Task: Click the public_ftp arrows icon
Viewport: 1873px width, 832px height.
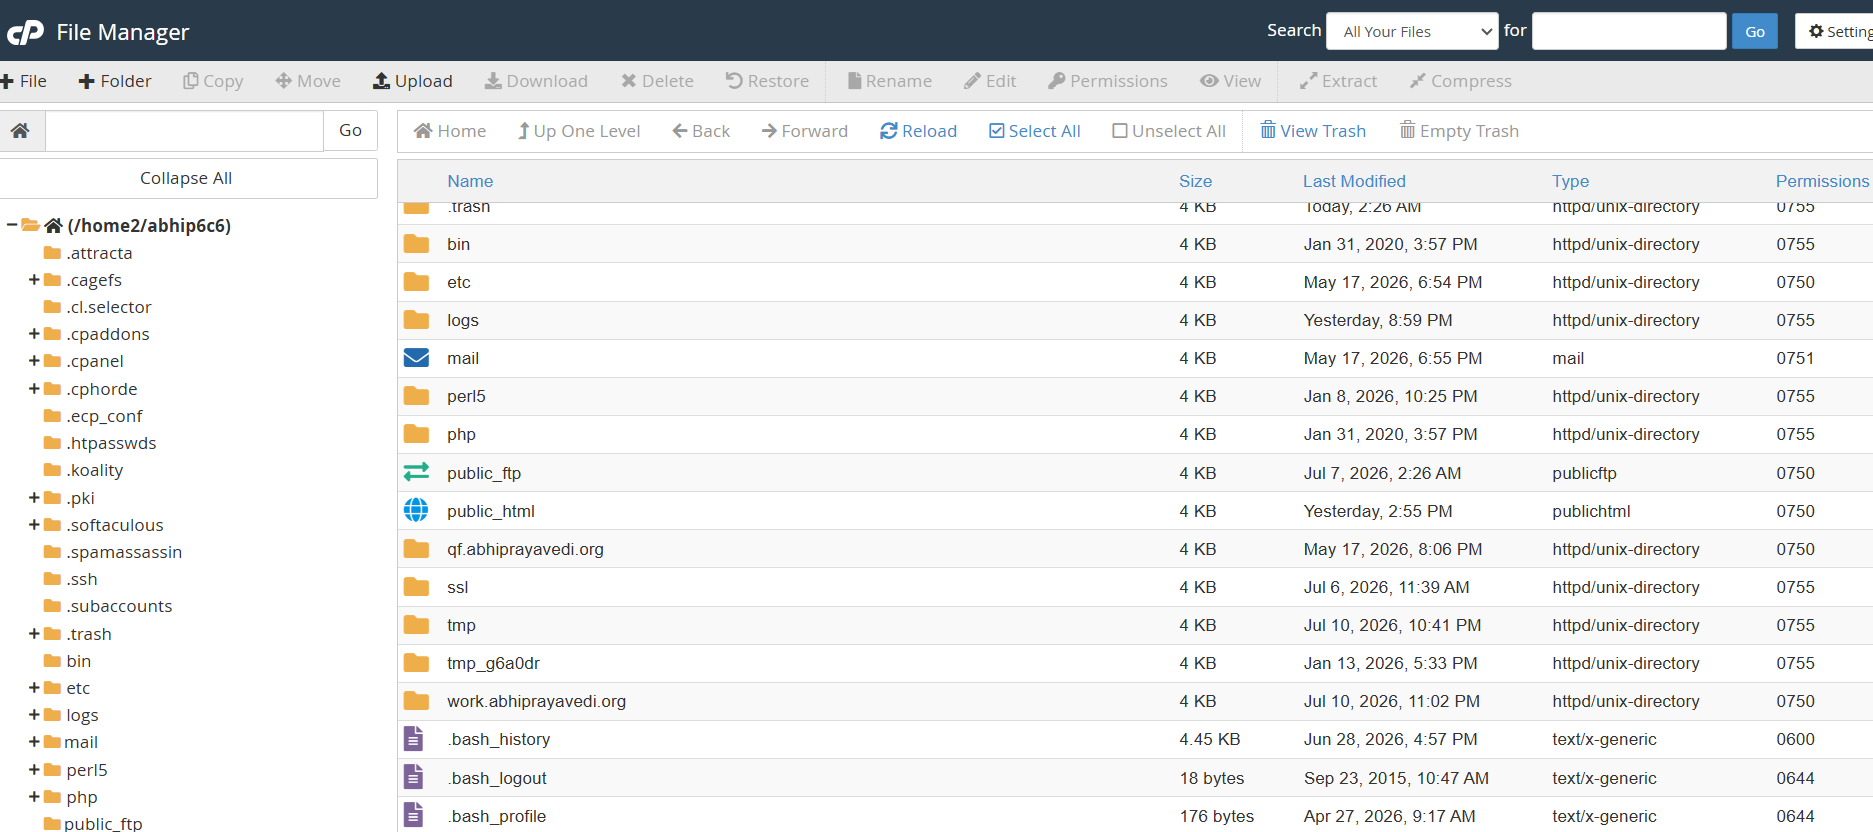Action: point(416,472)
